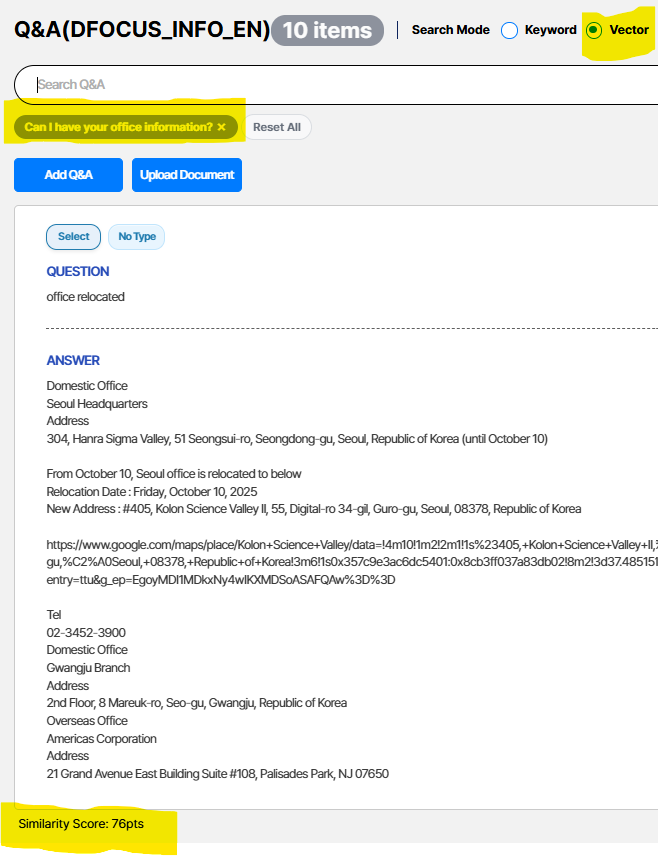This screenshot has width=658, height=856.
Task: Toggle the Select button on the Q&A card
Action: click(73, 237)
